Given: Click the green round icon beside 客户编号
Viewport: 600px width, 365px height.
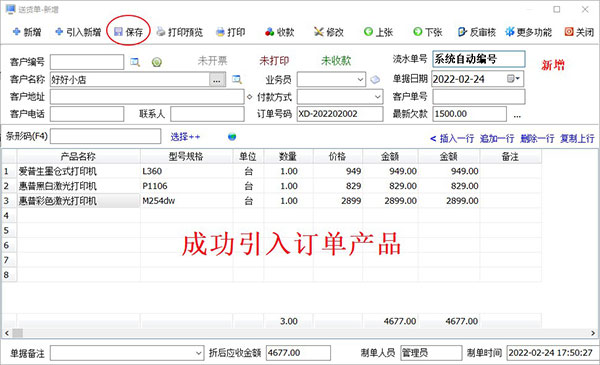Looking at the screenshot, I should coord(157,62).
